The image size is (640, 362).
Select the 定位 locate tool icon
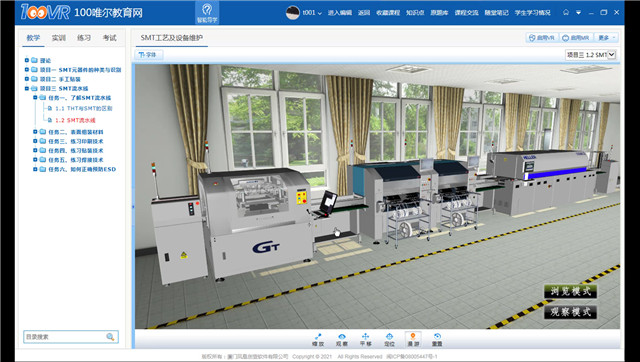(389, 340)
